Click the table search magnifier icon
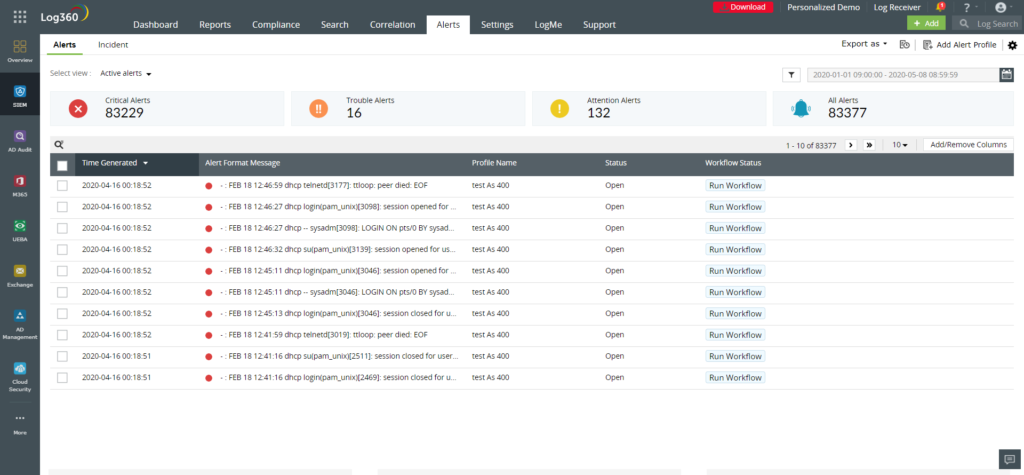The width and height of the screenshot is (1024, 475). pyautogui.click(x=59, y=145)
